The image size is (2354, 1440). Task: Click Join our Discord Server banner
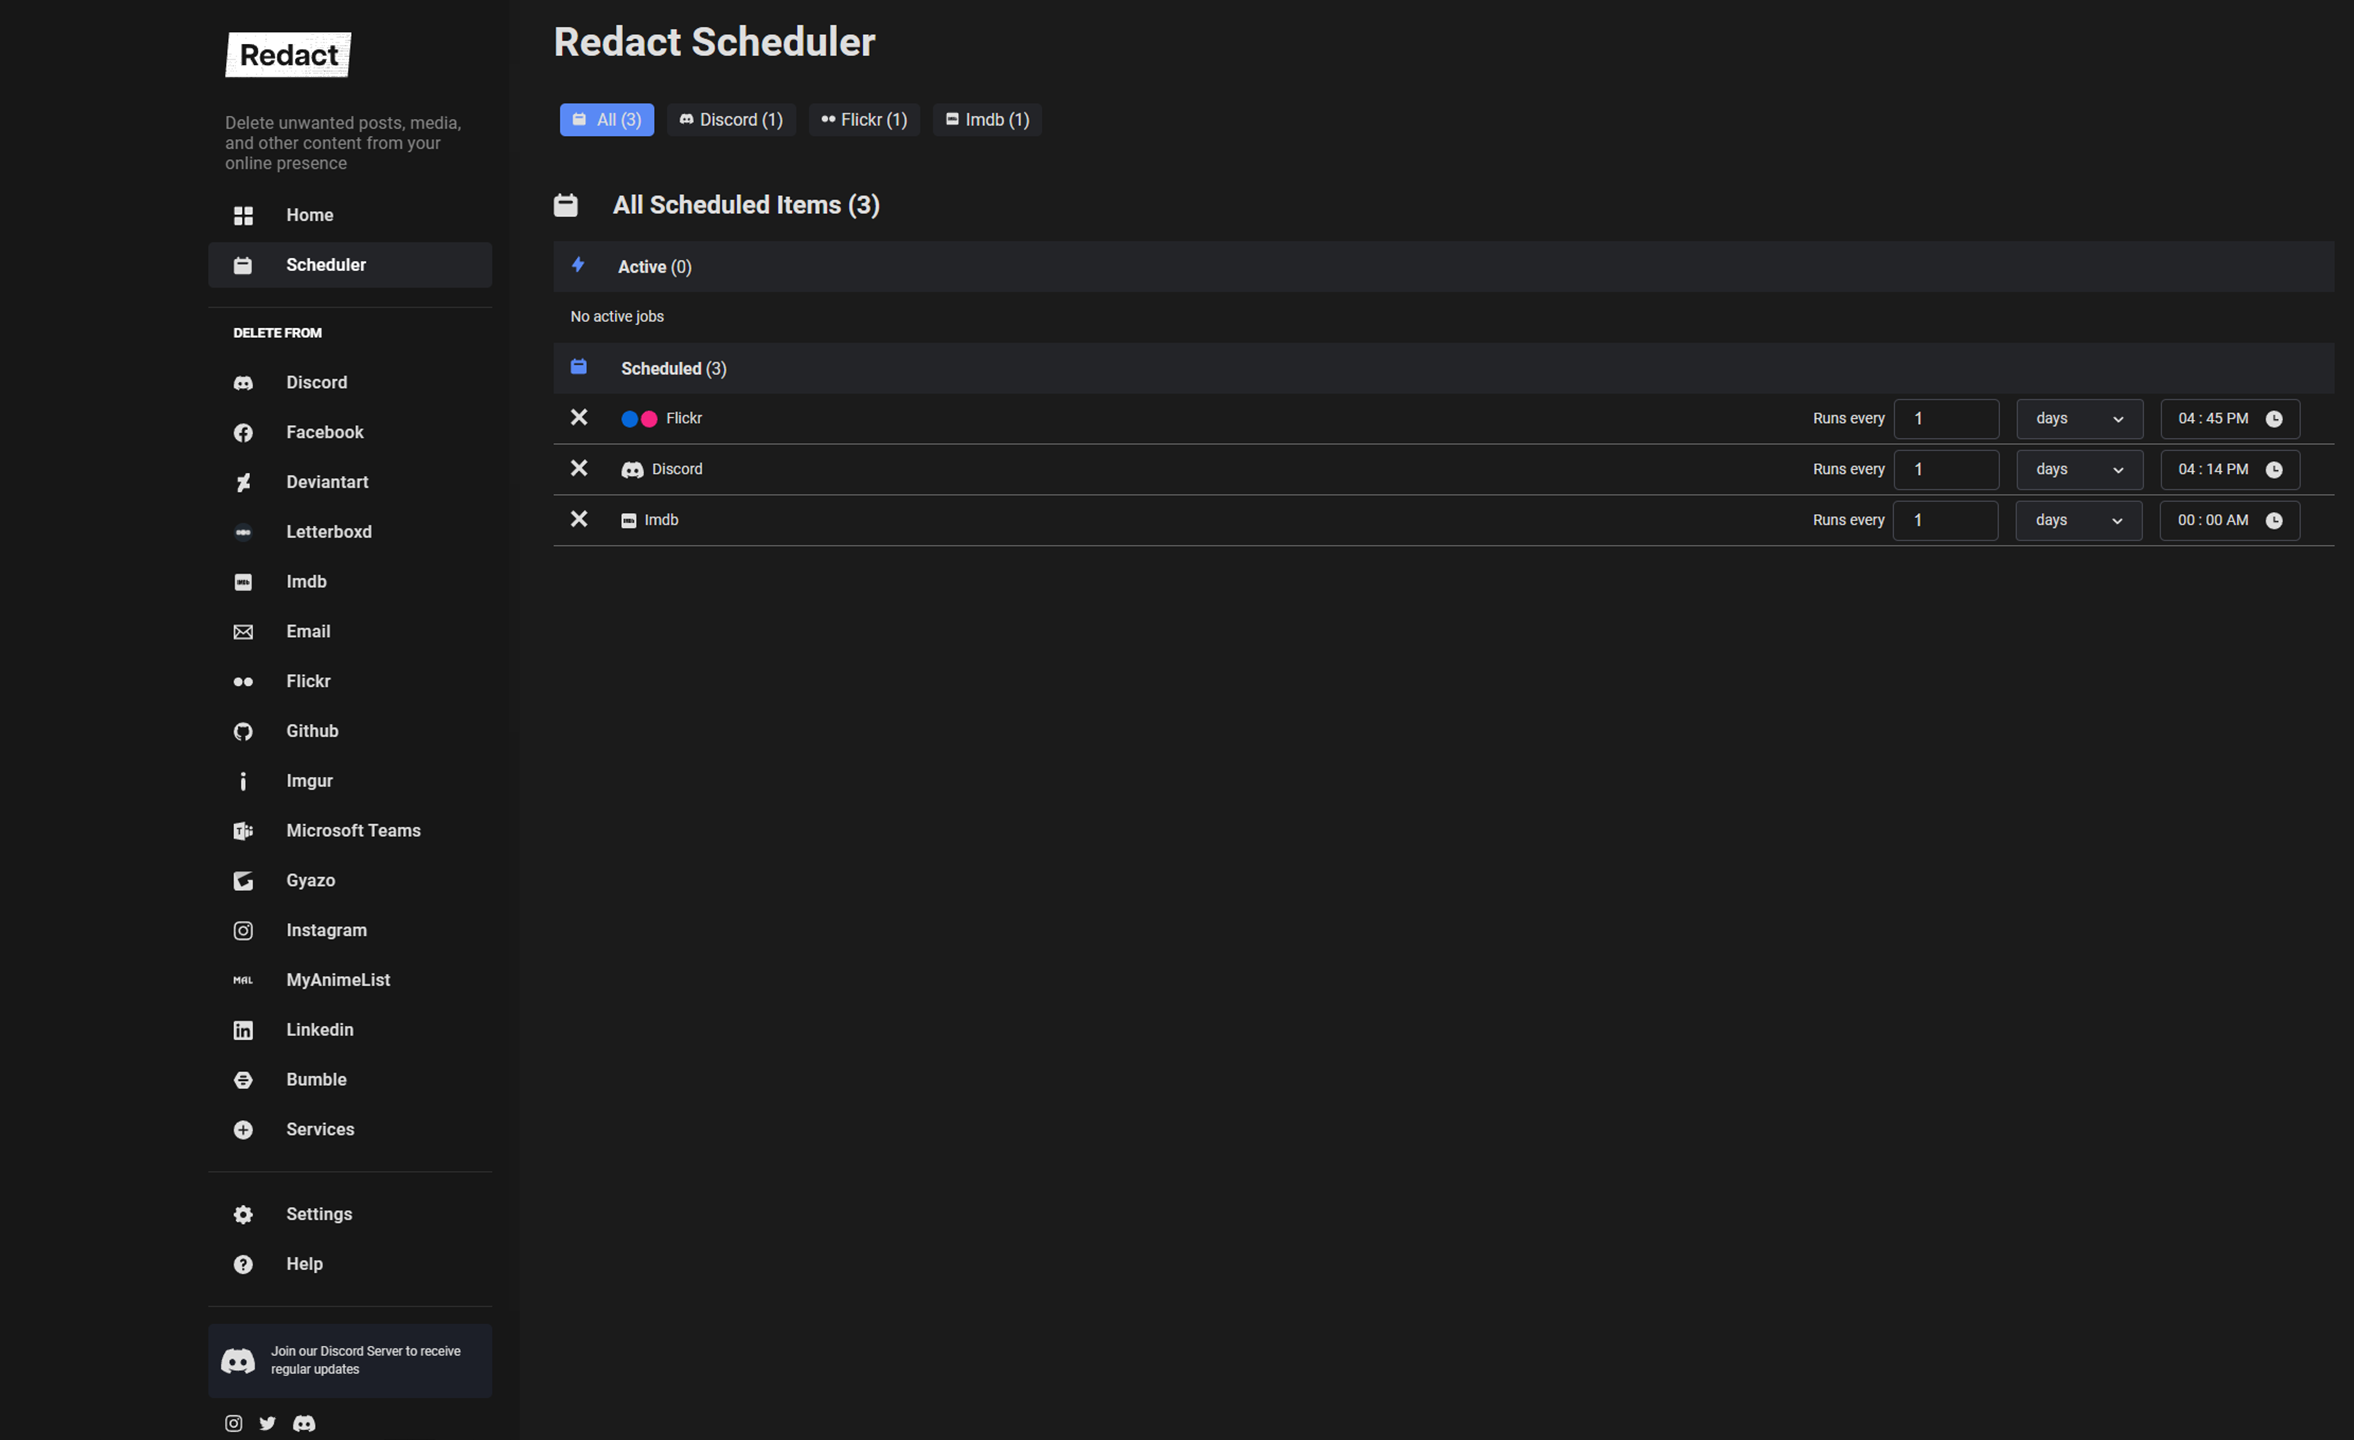coord(350,1360)
